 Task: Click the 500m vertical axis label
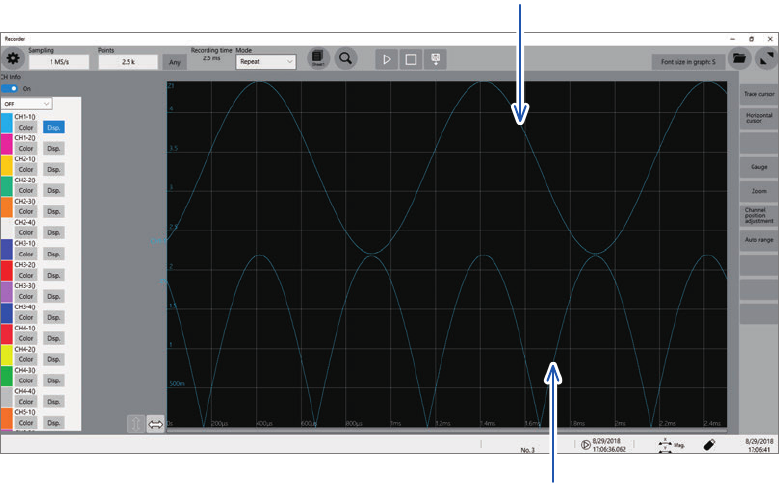[177, 384]
